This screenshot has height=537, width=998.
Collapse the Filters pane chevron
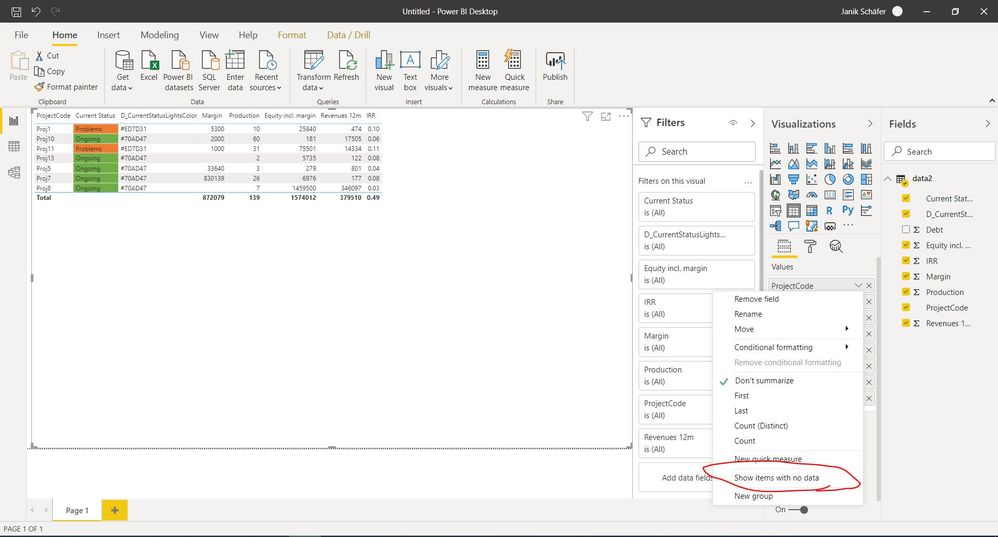(x=752, y=123)
